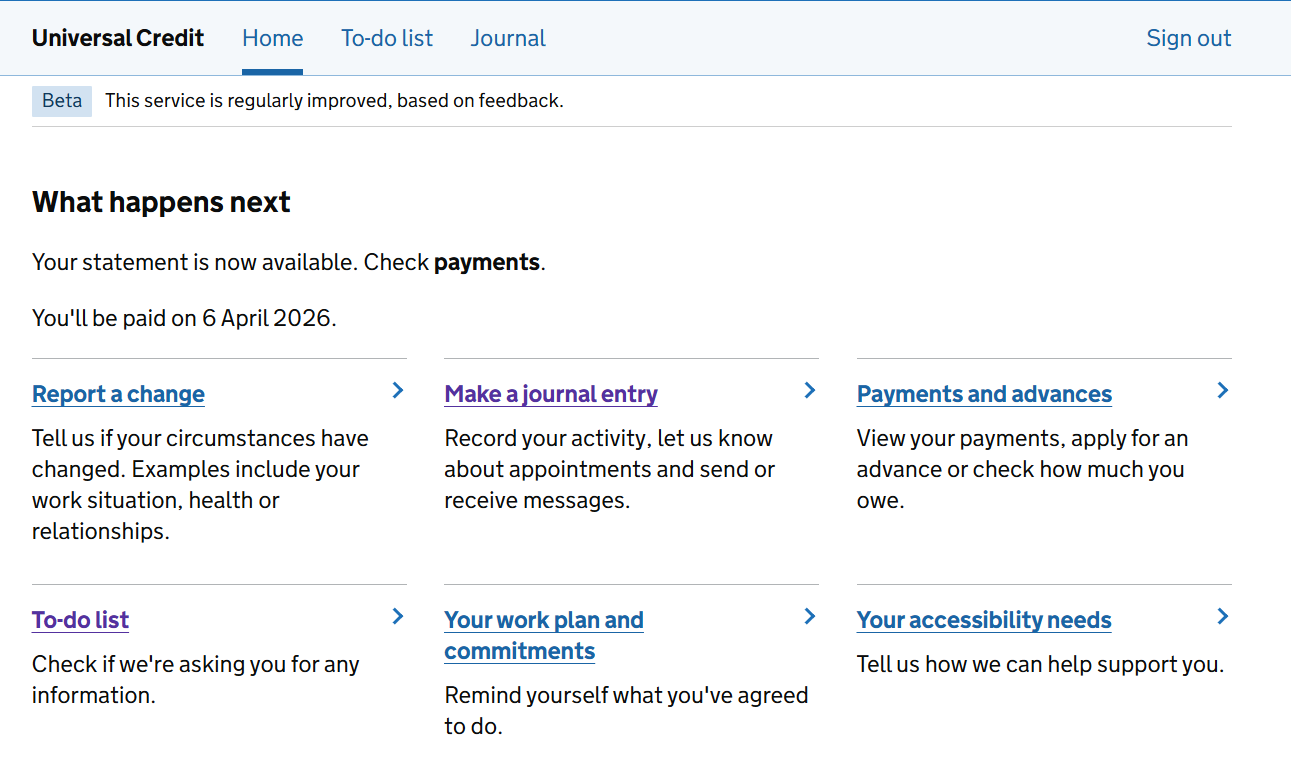Open the To-do list card heading link
This screenshot has height=763, width=1291.
(x=80, y=620)
